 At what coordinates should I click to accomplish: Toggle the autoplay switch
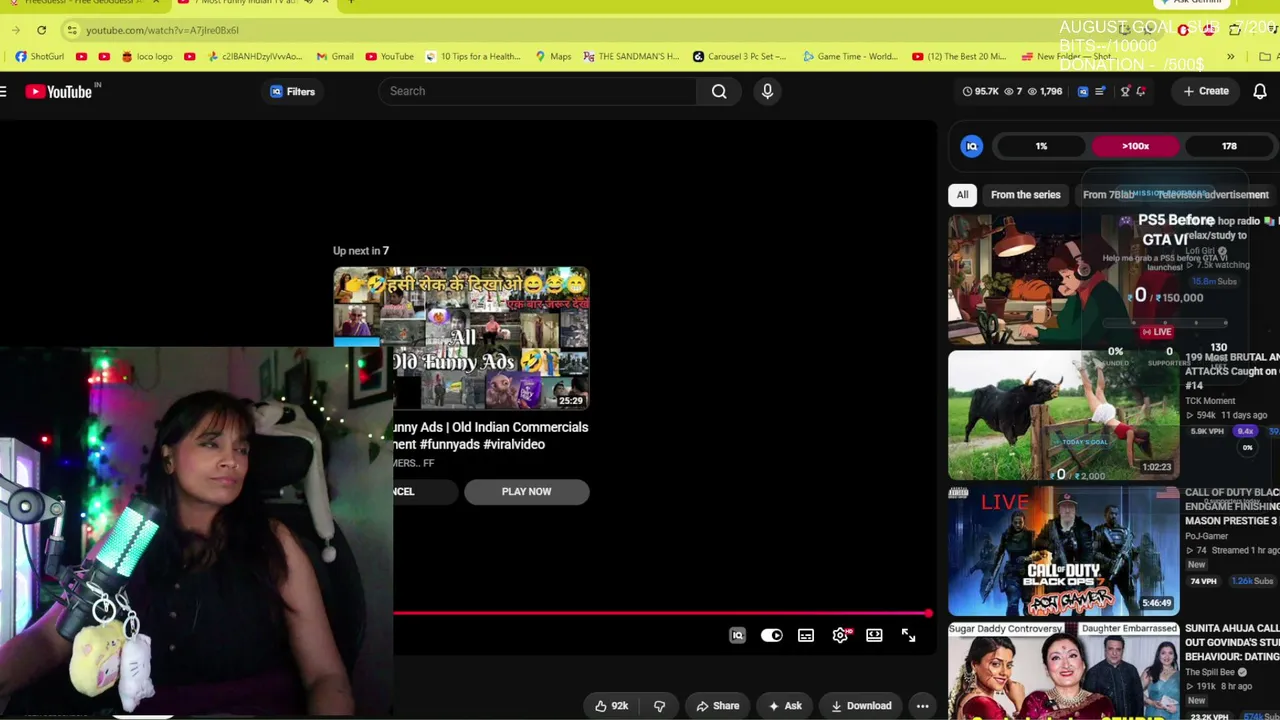click(772, 636)
